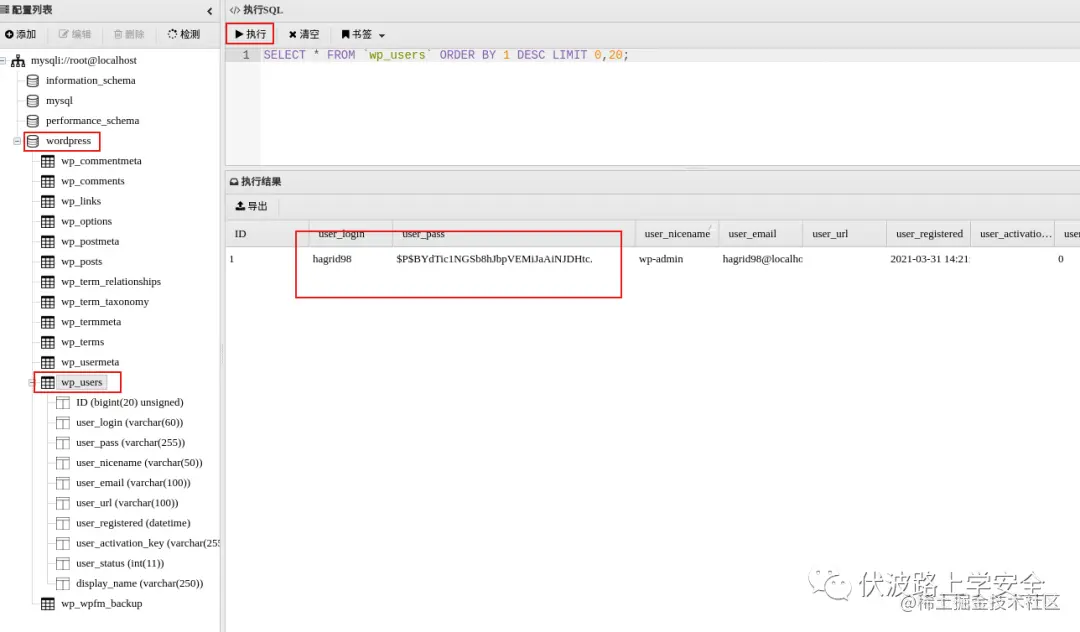The height and width of the screenshot is (632, 1080).
Task: Click the table icon beside wp_postmeta
Action: coord(48,242)
